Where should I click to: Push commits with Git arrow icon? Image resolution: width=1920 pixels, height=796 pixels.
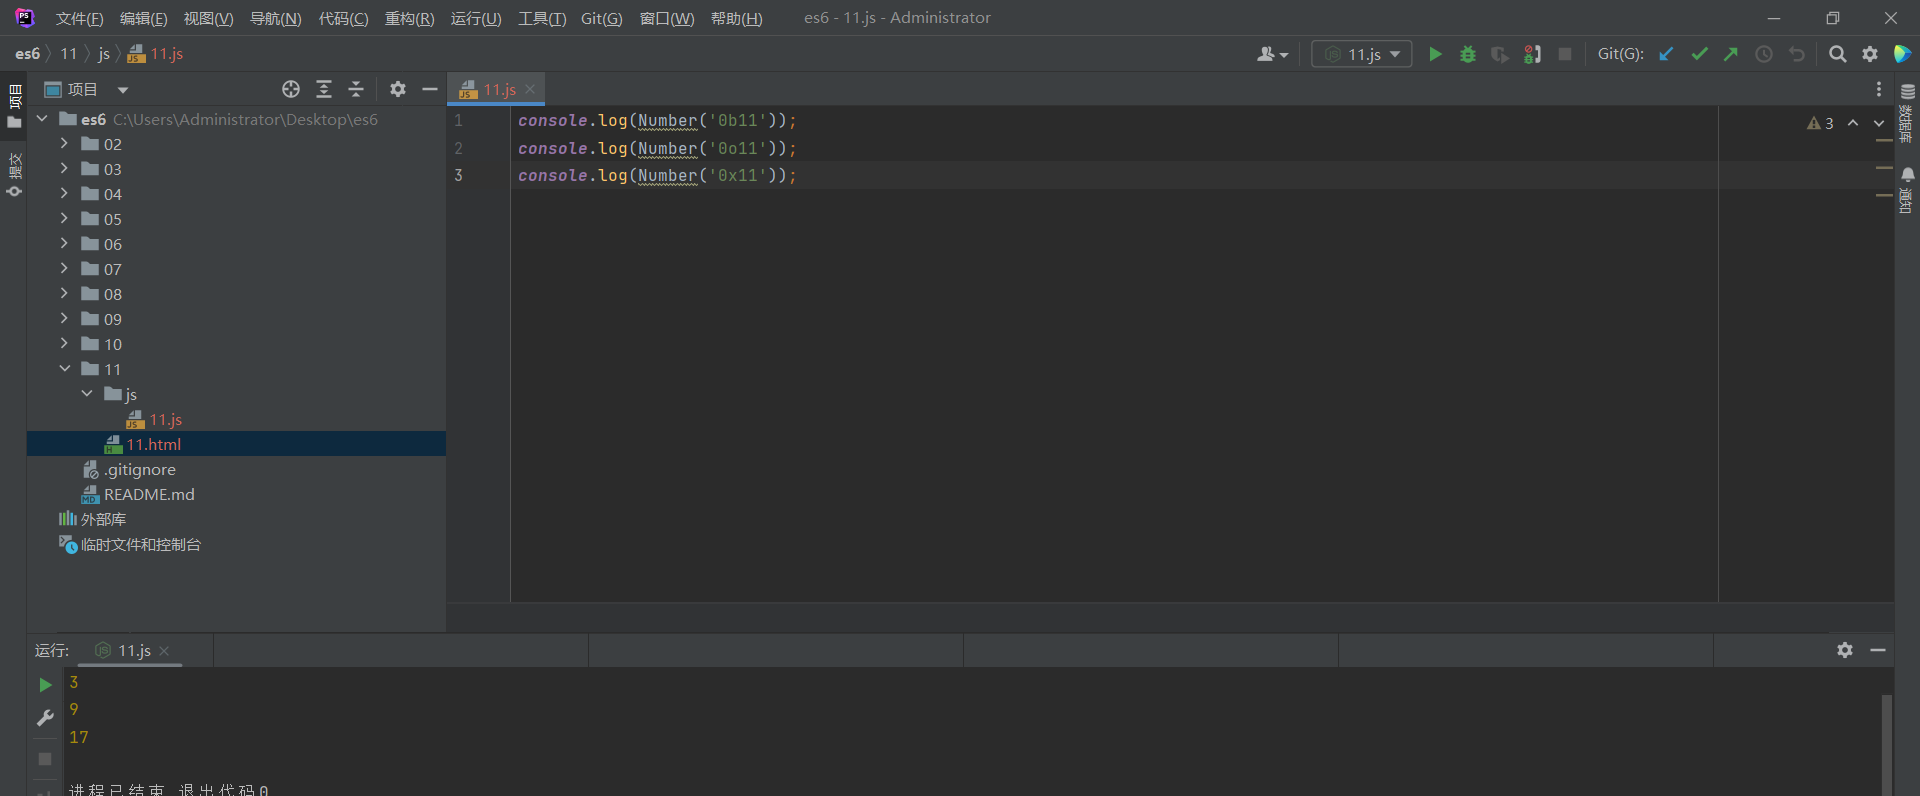pyautogui.click(x=1731, y=54)
